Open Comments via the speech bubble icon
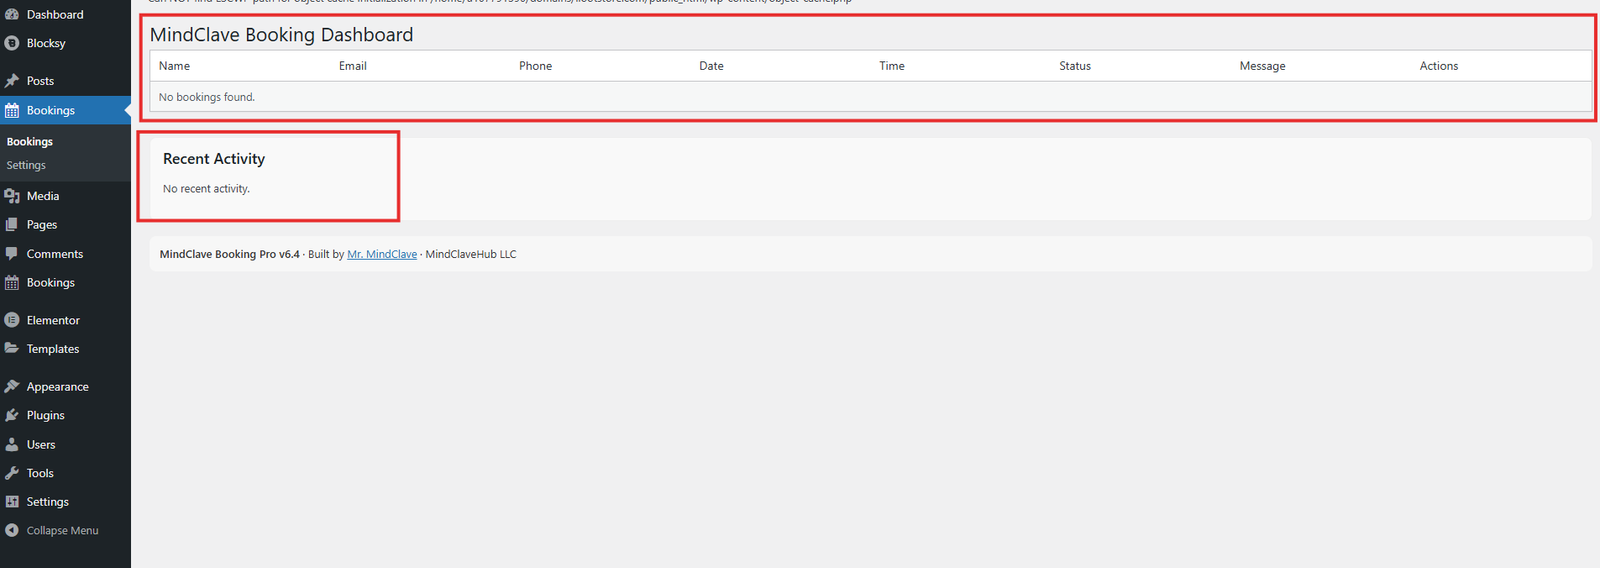 click(12, 254)
